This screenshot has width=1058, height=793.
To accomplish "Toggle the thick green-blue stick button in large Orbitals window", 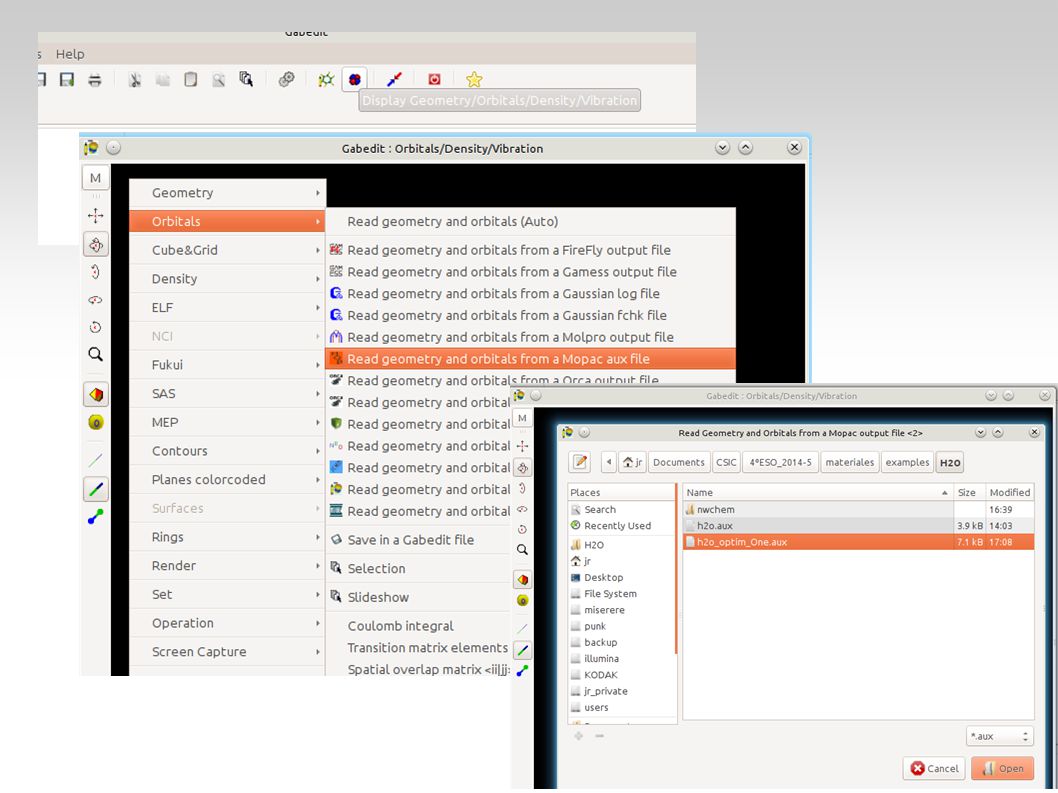I will click(95, 489).
